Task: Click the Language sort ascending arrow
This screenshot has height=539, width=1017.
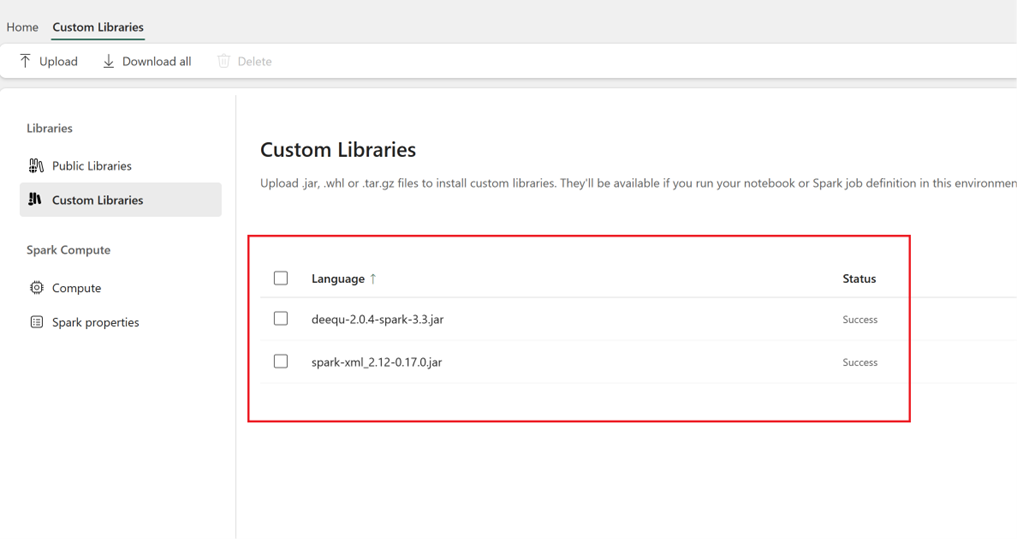Action: pos(373,279)
